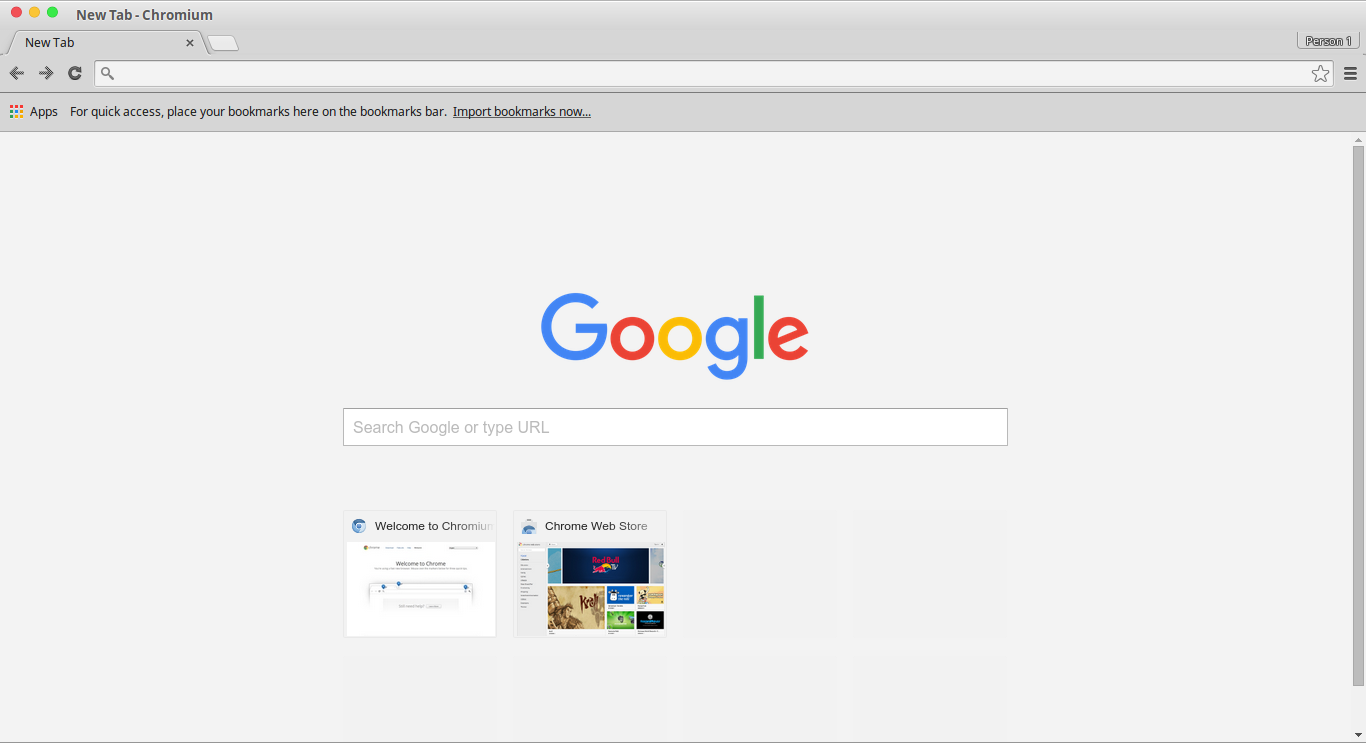Screen dimensions: 1366x743
Task: Click the bookmarks bar quick access hint text
Action: click(258, 112)
